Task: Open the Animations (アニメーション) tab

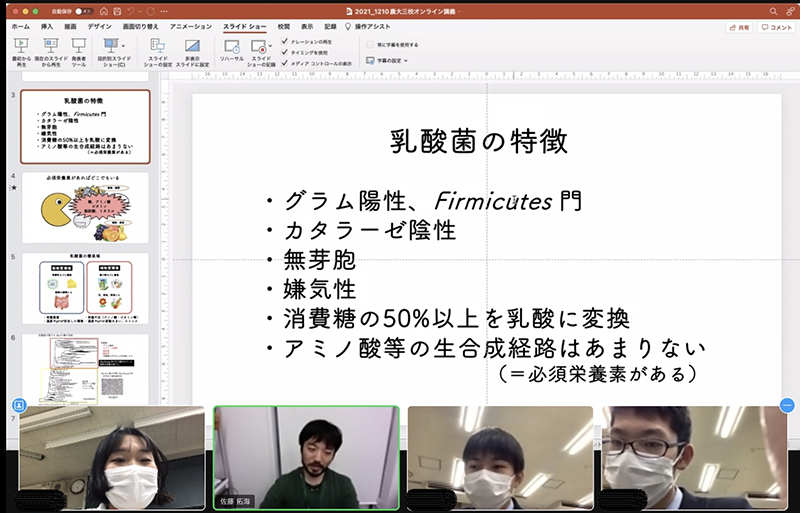Action: (x=191, y=26)
